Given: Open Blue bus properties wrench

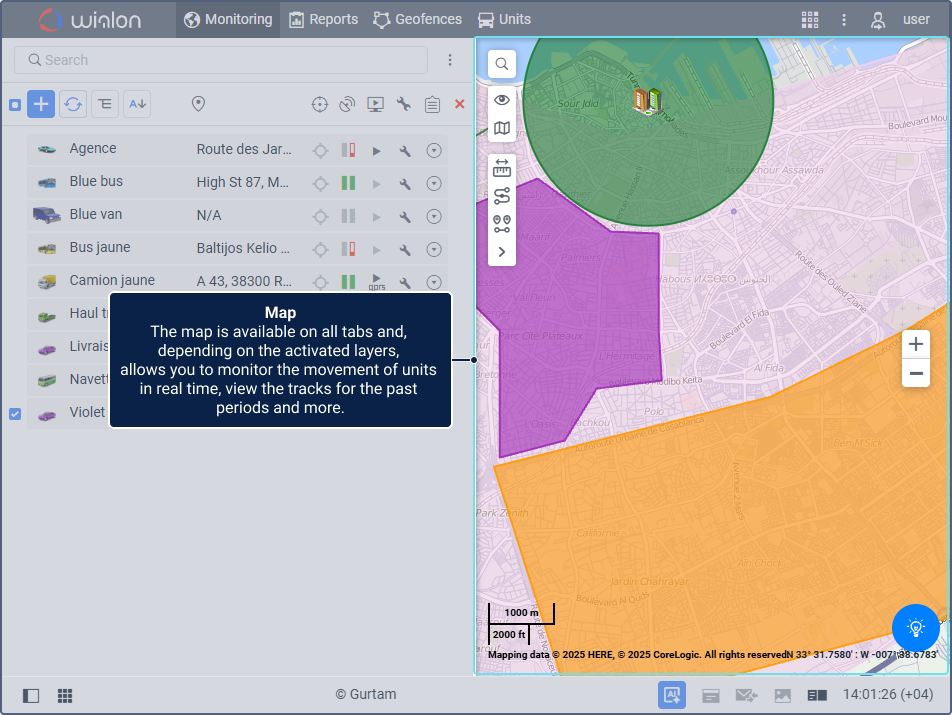Looking at the screenshot, I should click(x=405, y=183).
